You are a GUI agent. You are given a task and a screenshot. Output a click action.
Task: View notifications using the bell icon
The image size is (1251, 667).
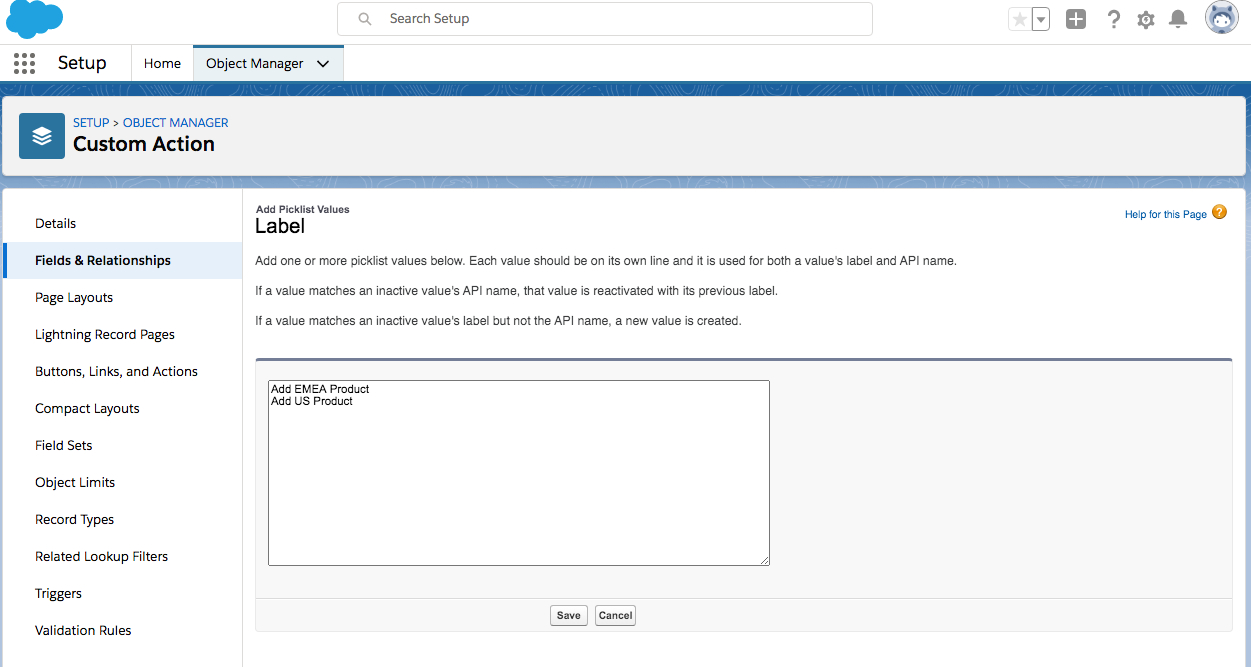(x=1177, y=18)
